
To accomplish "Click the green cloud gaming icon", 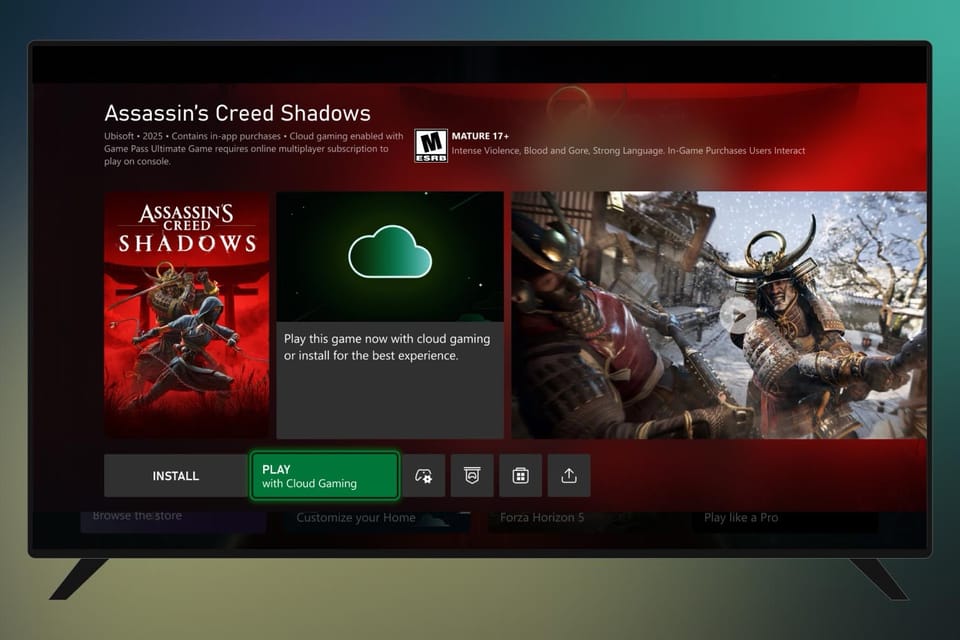I will pyautogui.click(x=390, y=252).
